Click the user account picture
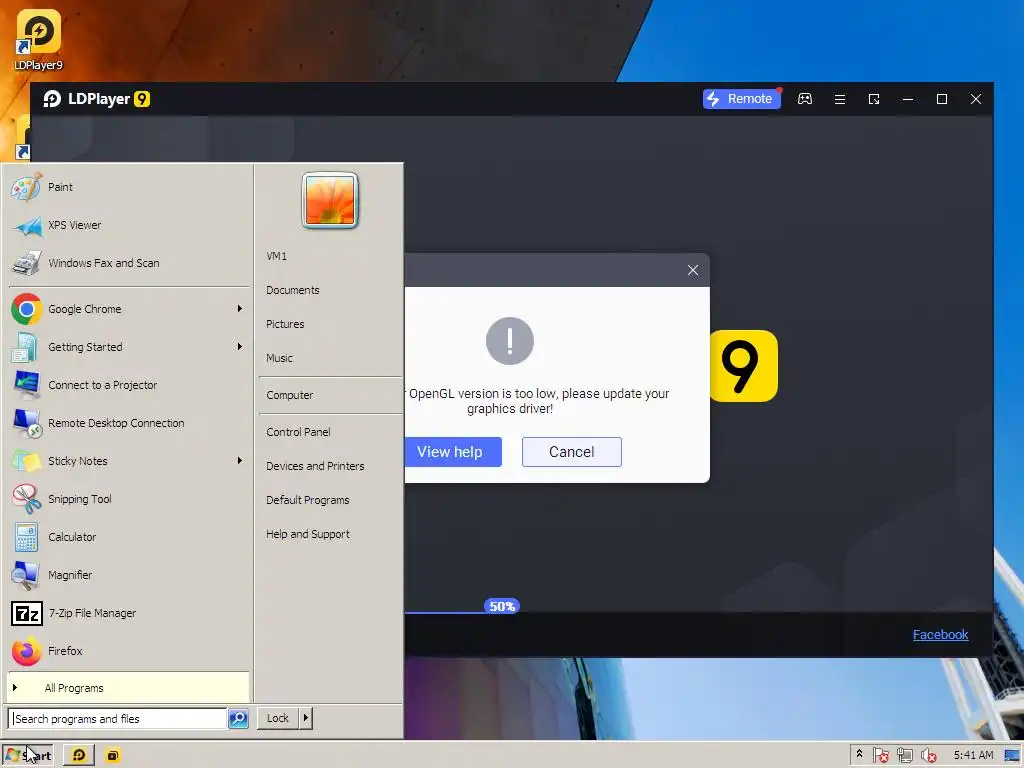This screenshot has width=1024, height=768. coord(330,200)
